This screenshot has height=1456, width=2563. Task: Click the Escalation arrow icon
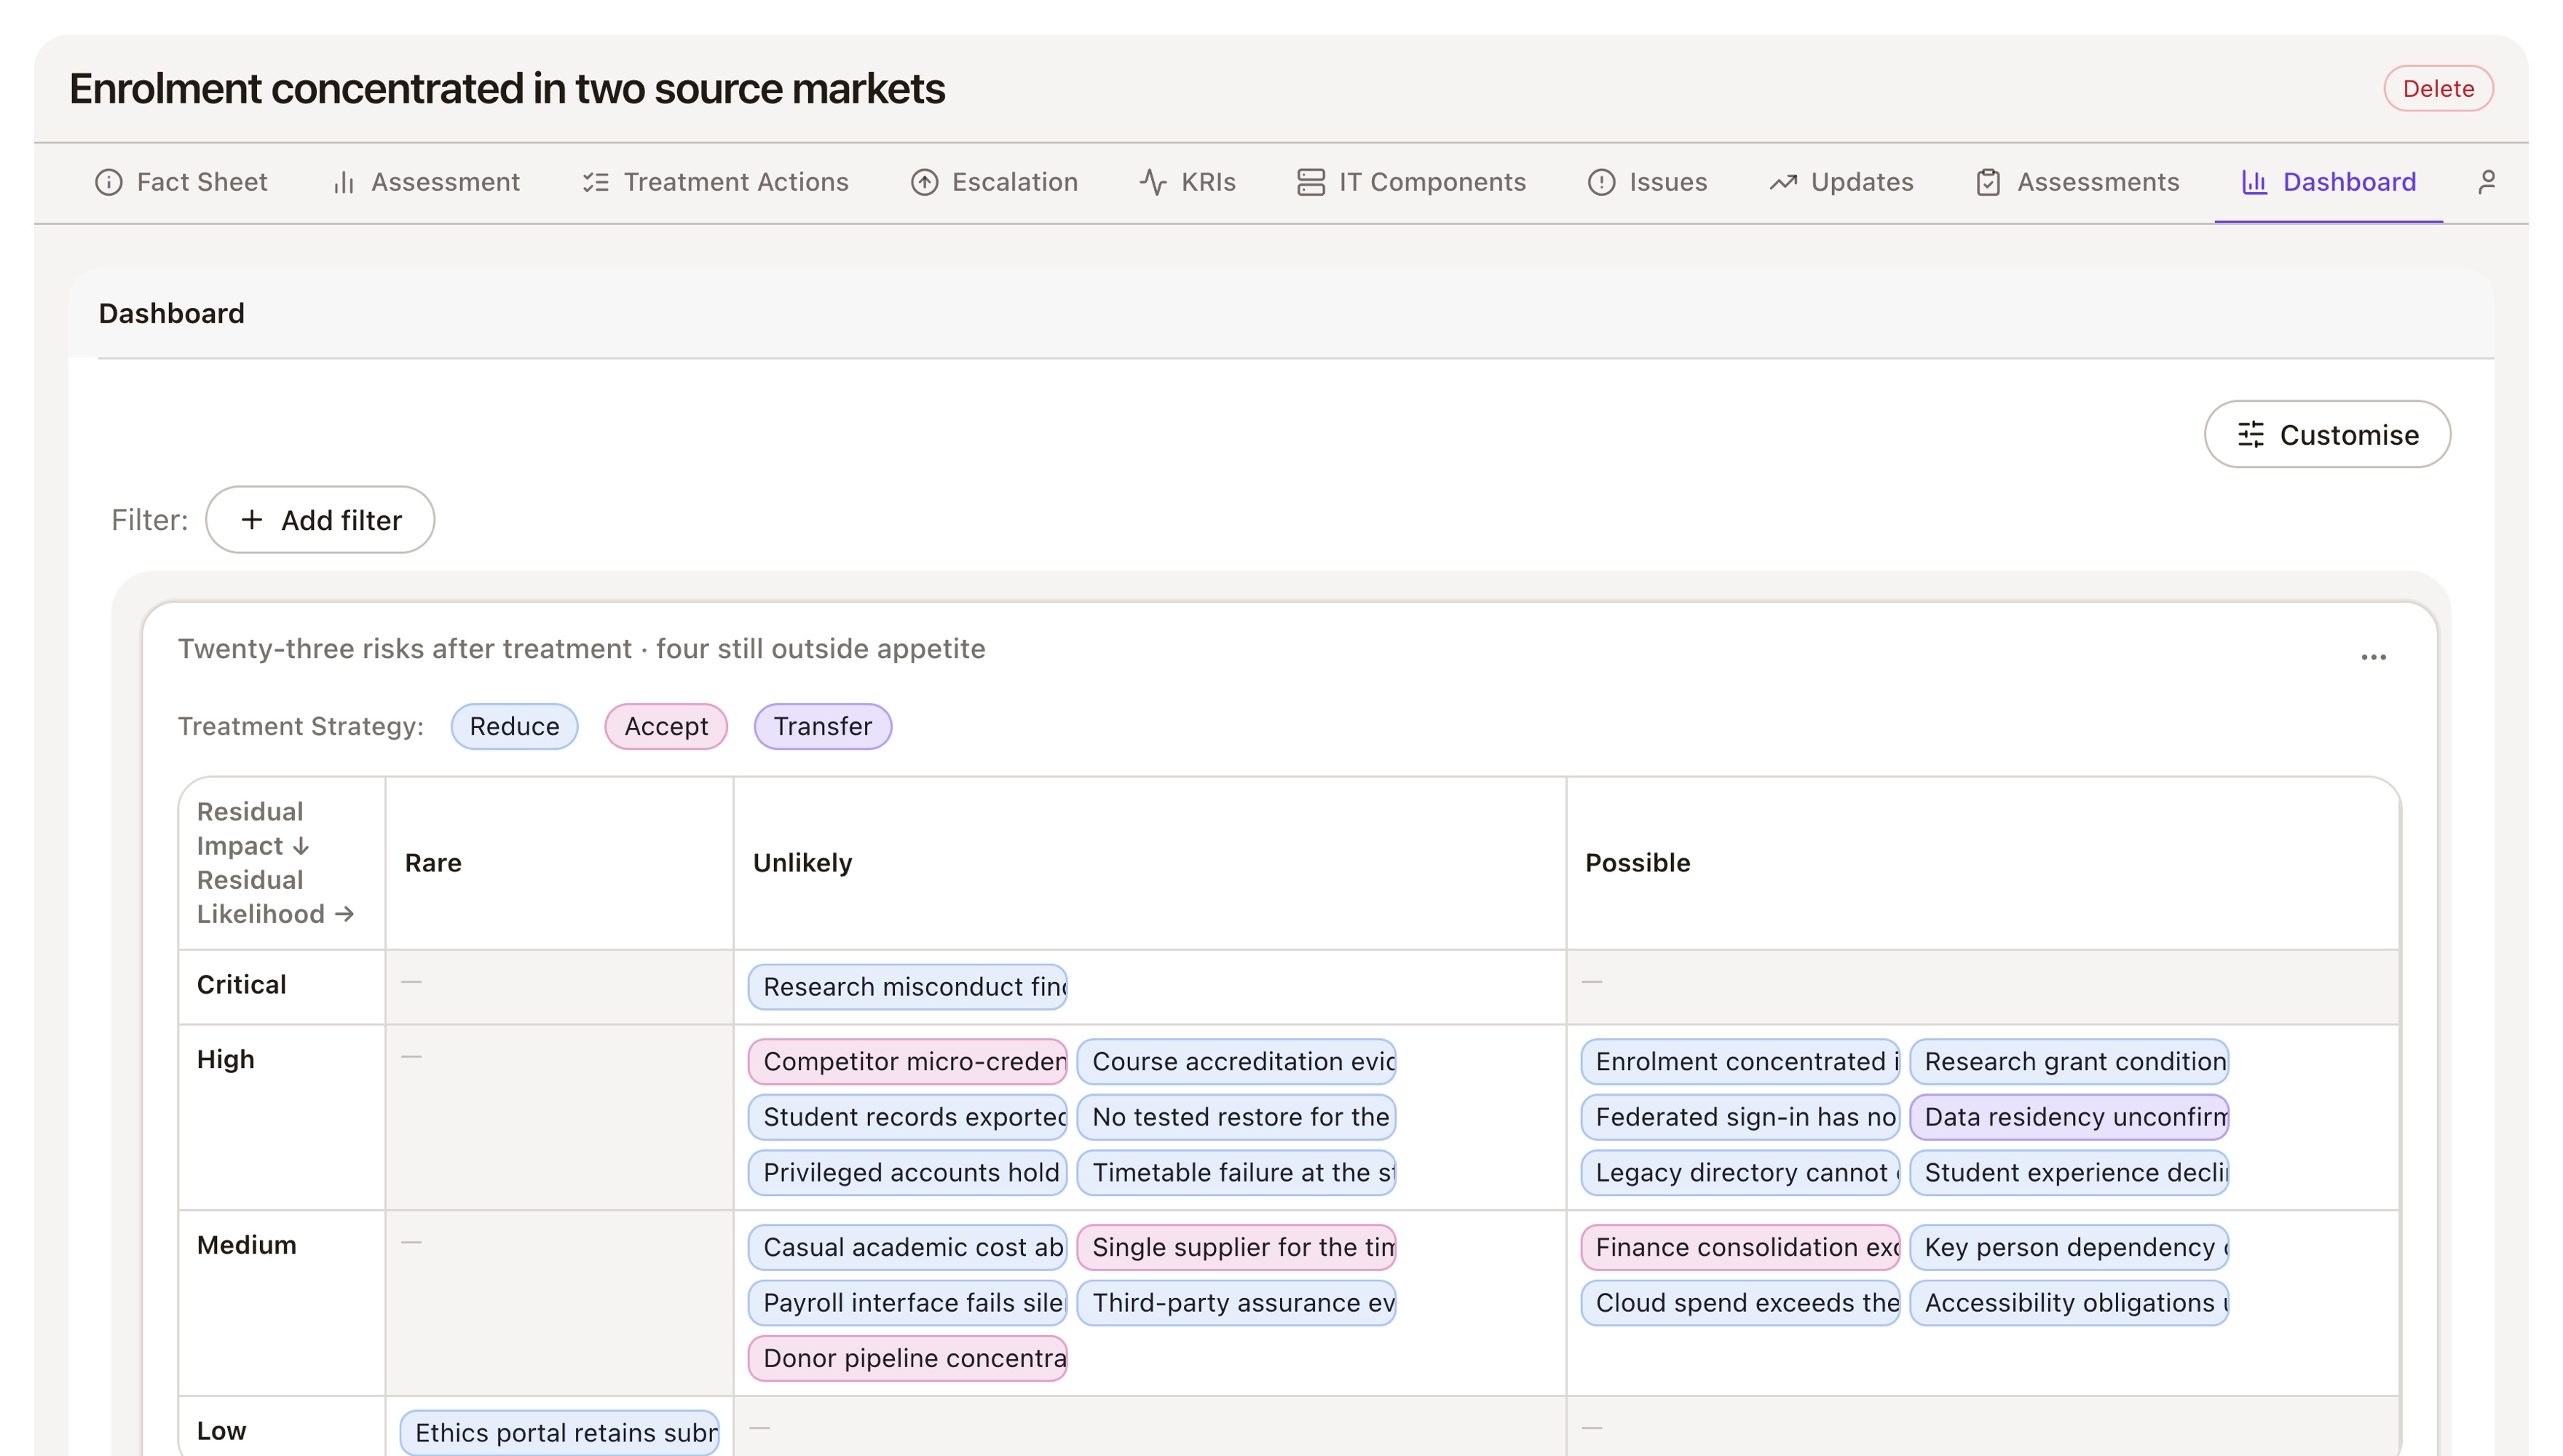coord(924,182)
